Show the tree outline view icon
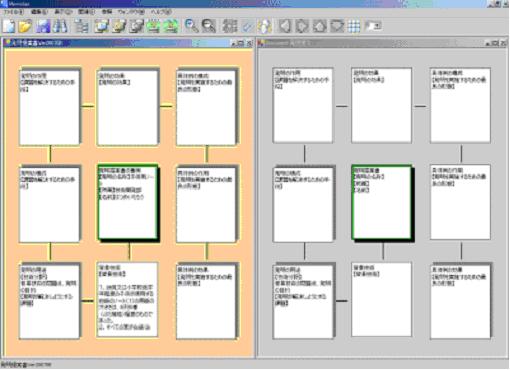510x370 pixels. pos(81,26)
